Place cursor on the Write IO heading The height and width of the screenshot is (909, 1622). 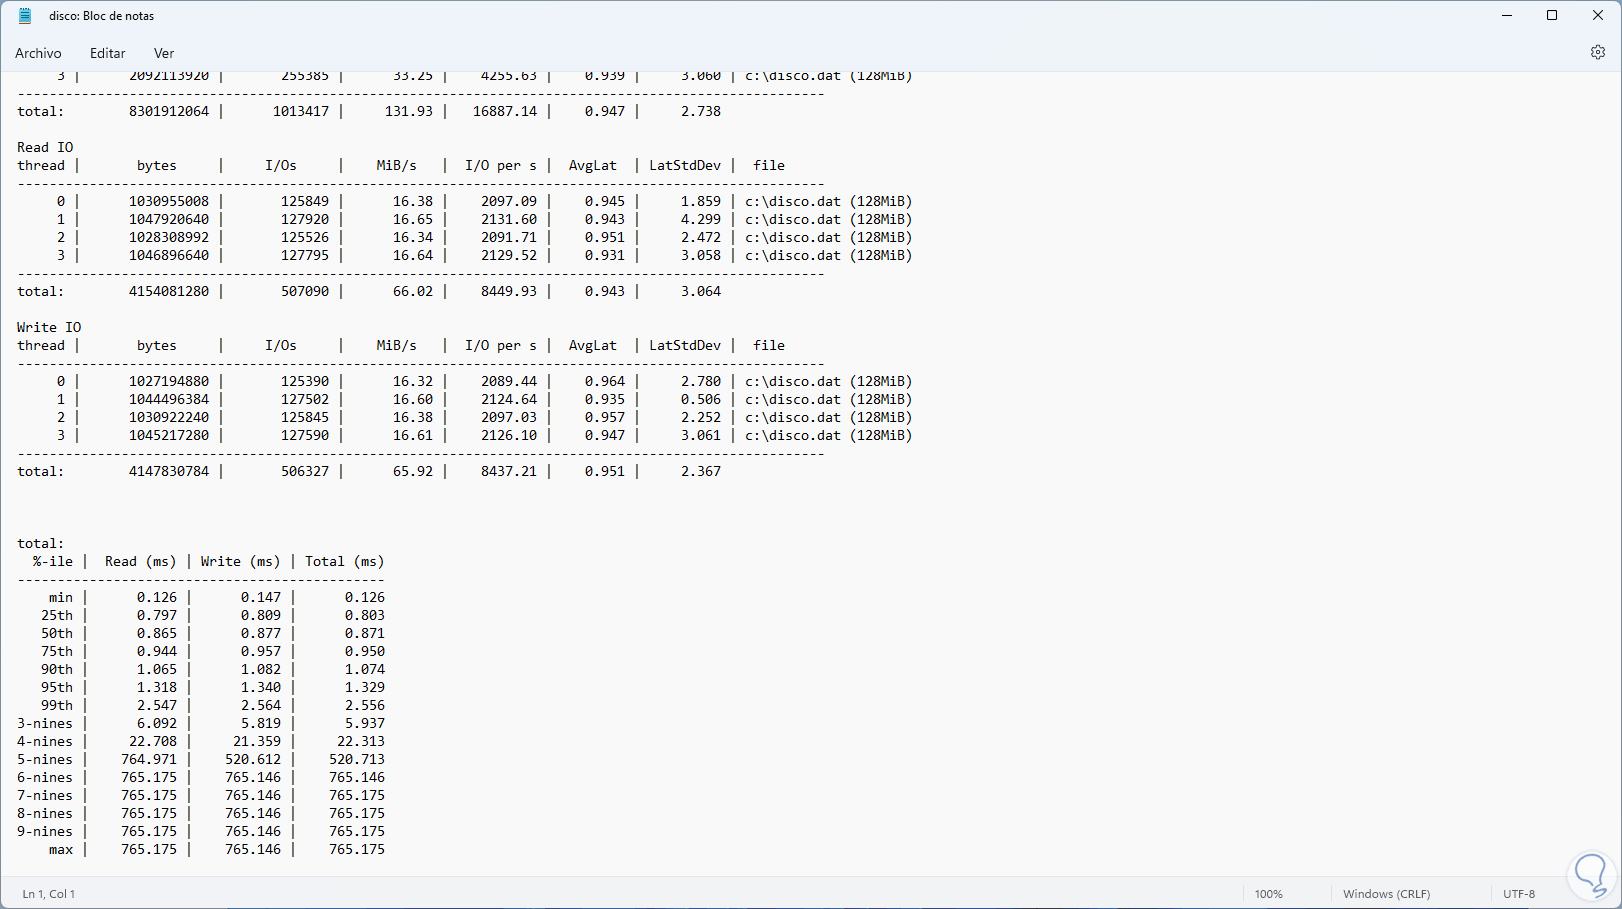tap(49, 327)
